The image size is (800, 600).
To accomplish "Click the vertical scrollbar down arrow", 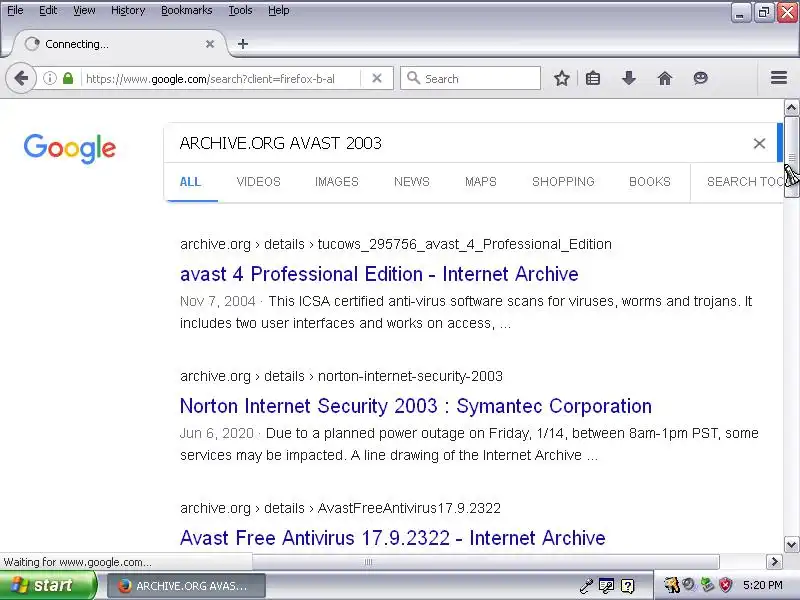I will tap(791, 544).
